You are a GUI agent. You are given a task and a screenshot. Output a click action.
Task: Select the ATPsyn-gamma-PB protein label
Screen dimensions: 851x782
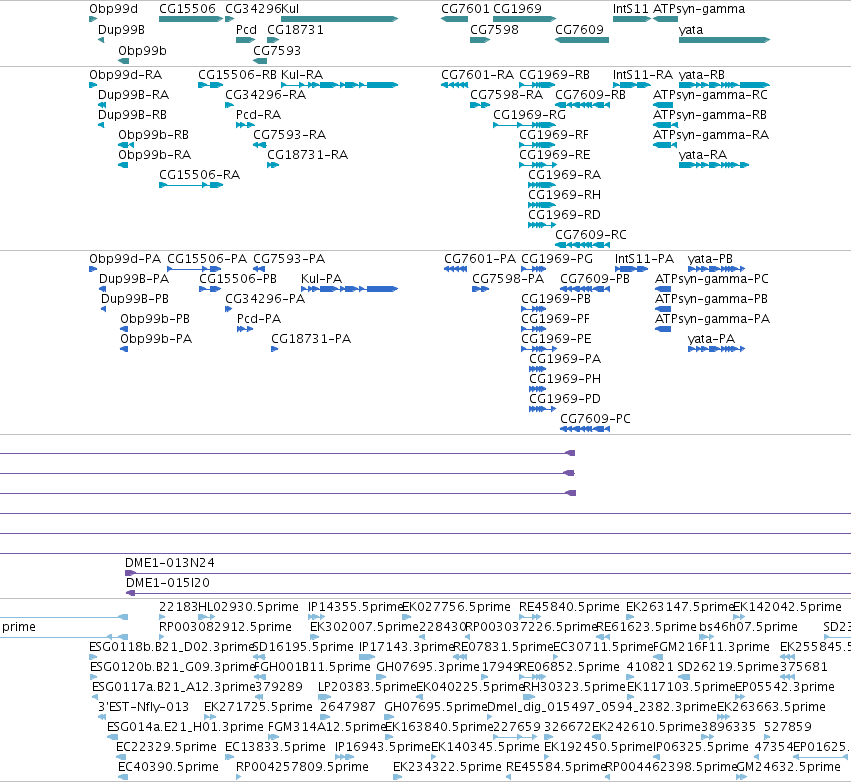[712, 298]
